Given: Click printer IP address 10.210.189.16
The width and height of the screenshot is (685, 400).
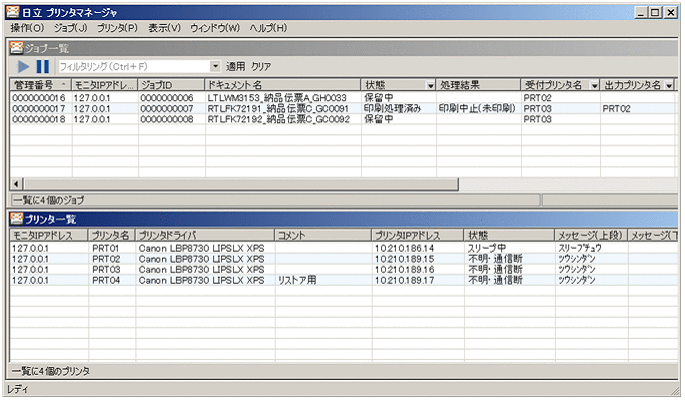Looking at the screenshot, I should 404,269.
